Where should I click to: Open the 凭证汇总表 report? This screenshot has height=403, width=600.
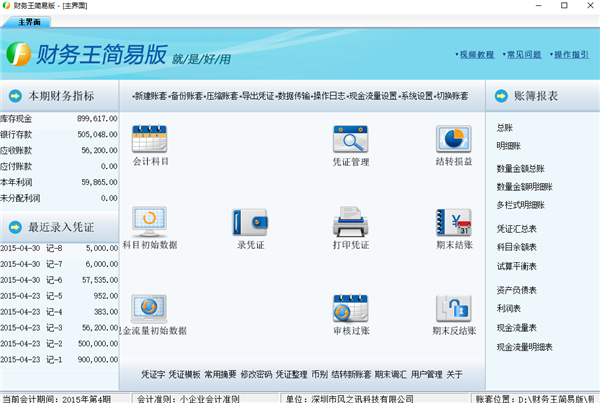pyautogui.click(x=517, y=229)
